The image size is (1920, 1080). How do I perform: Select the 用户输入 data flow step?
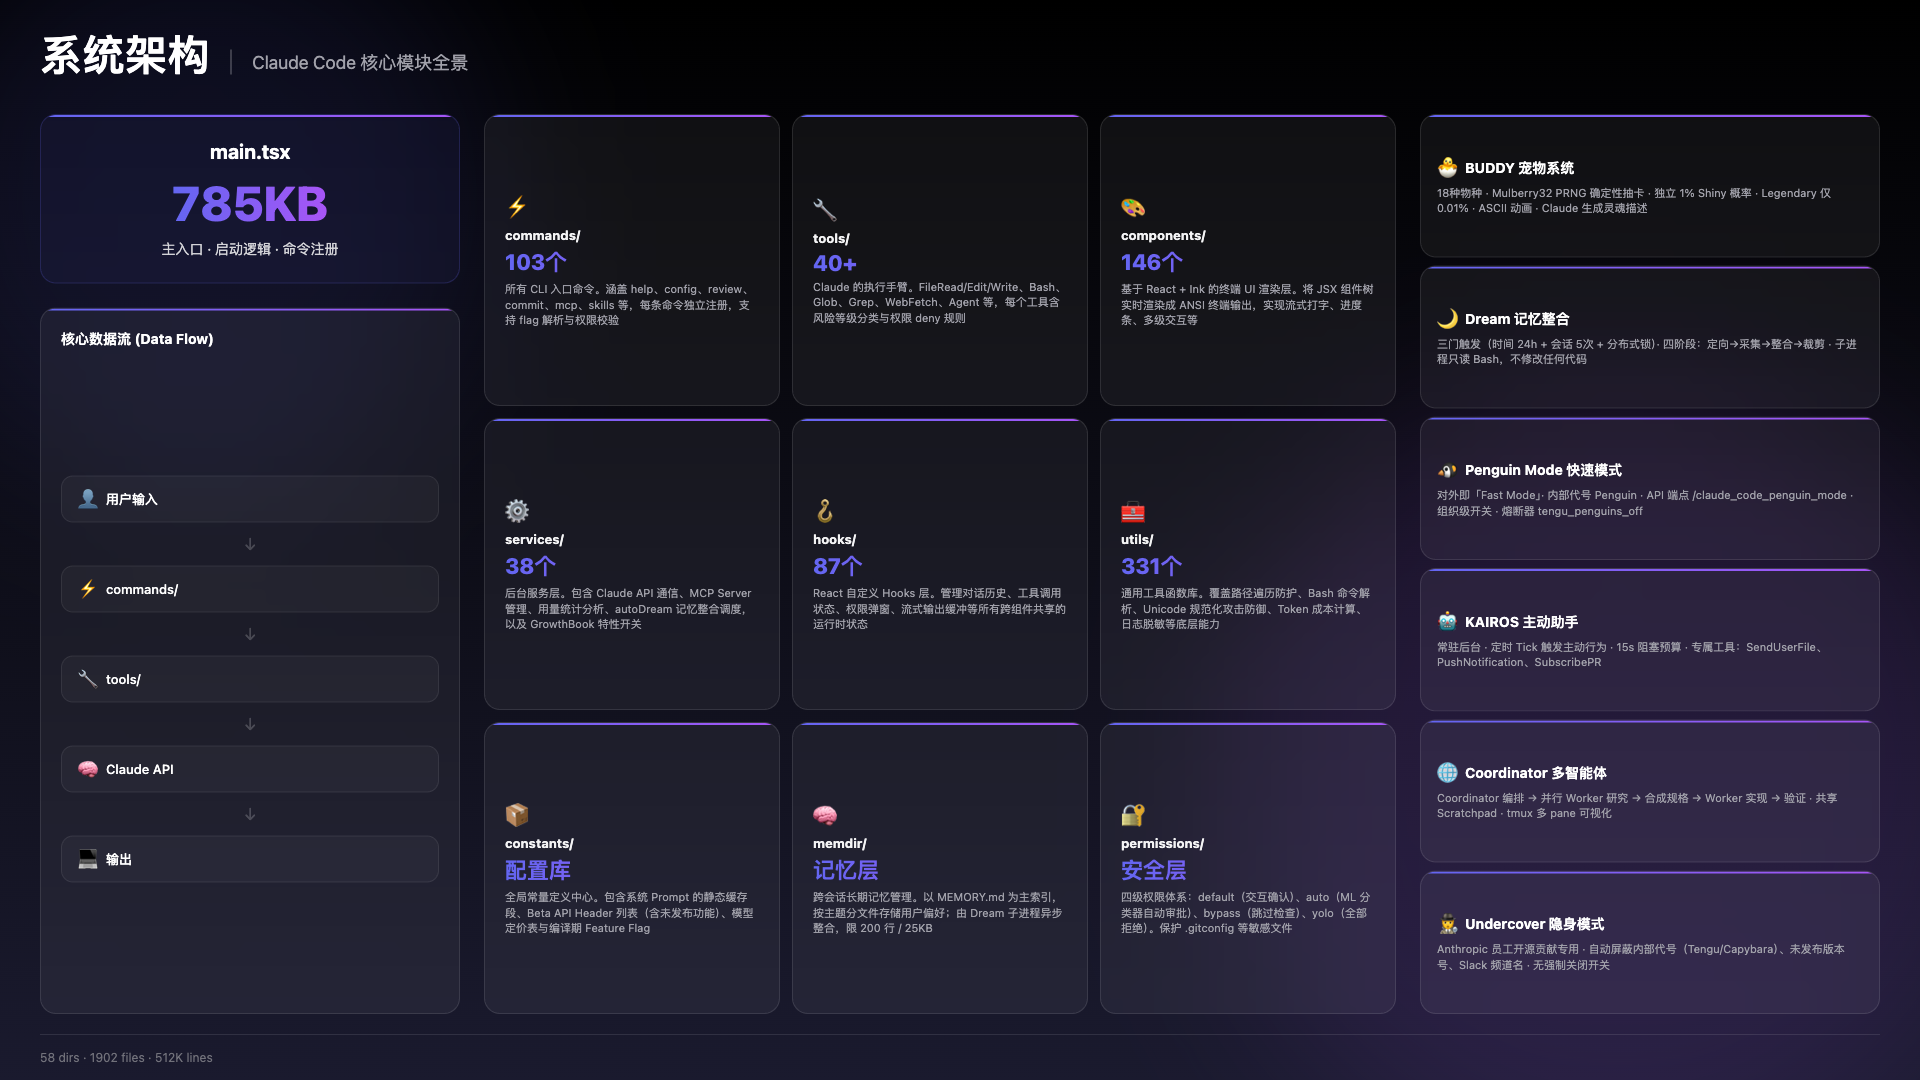pyautogui.click(x=250, y=499)
